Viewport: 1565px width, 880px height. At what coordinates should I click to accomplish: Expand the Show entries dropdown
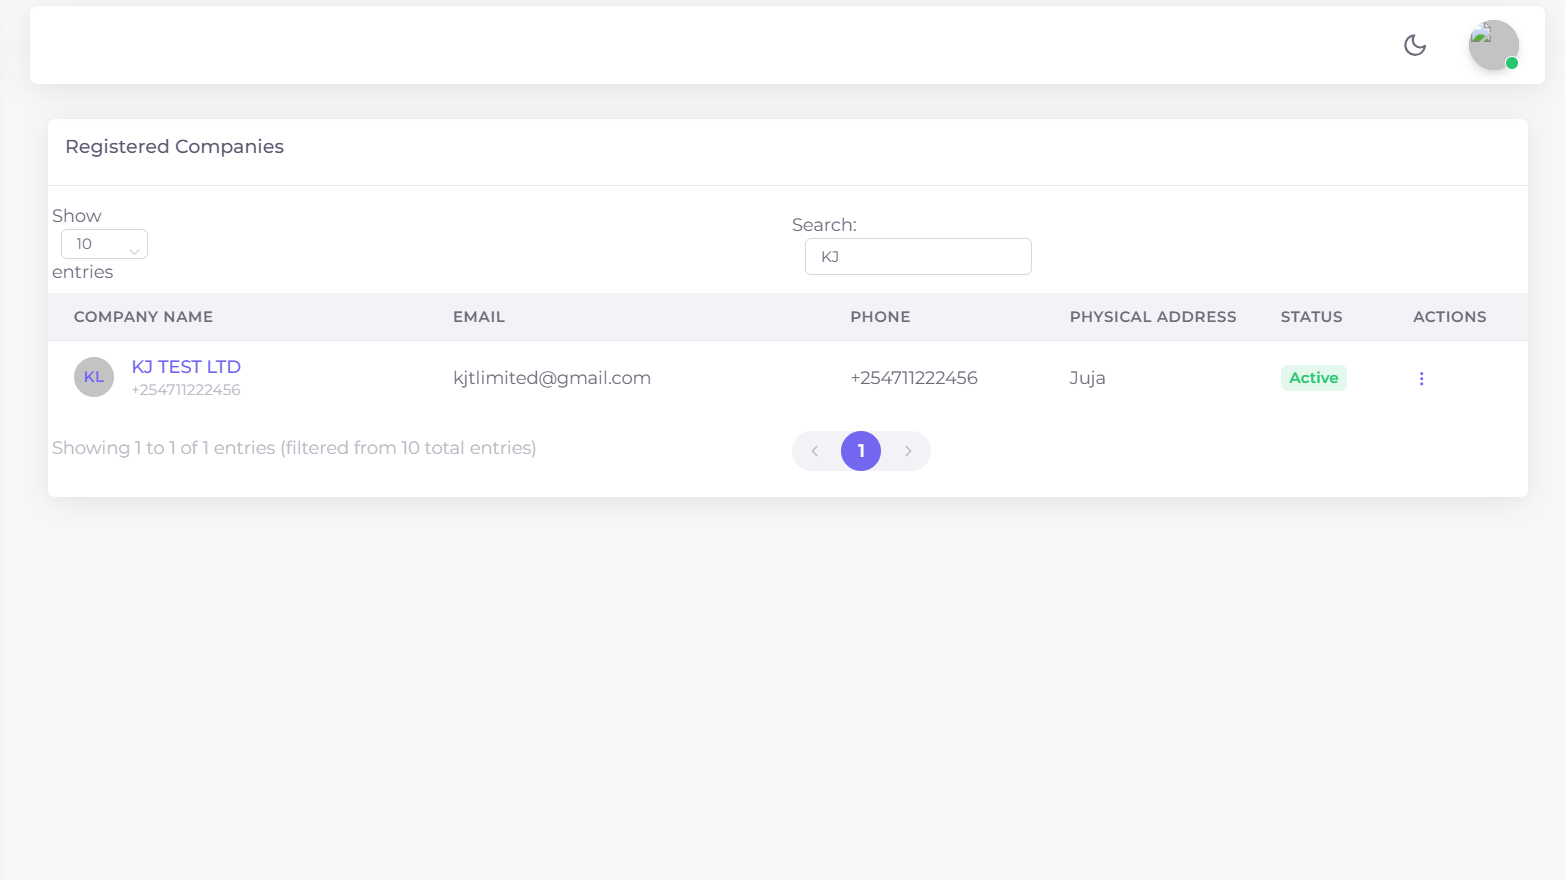pyautogui.click(x=104, y=244)
